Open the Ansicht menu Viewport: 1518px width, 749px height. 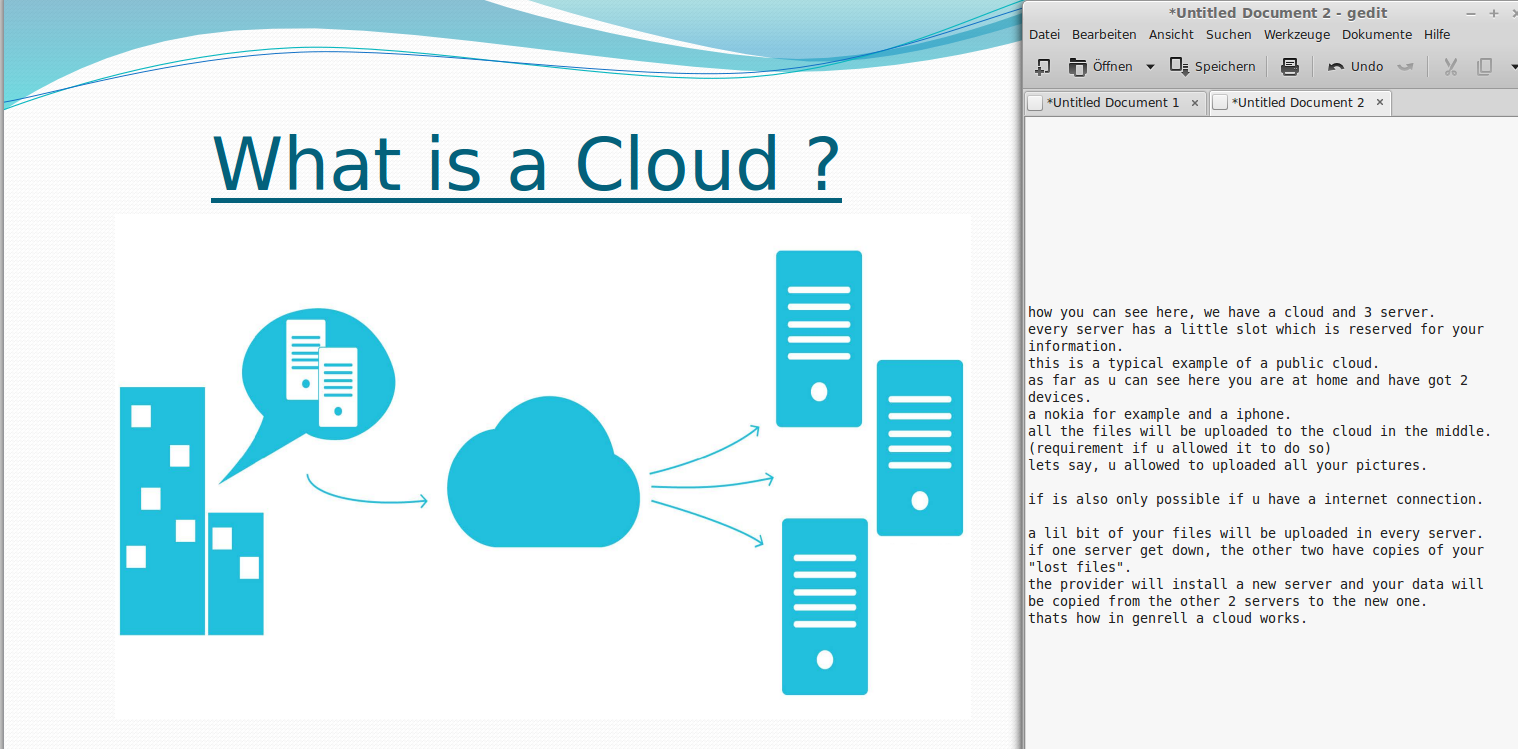click(1171, 35)
